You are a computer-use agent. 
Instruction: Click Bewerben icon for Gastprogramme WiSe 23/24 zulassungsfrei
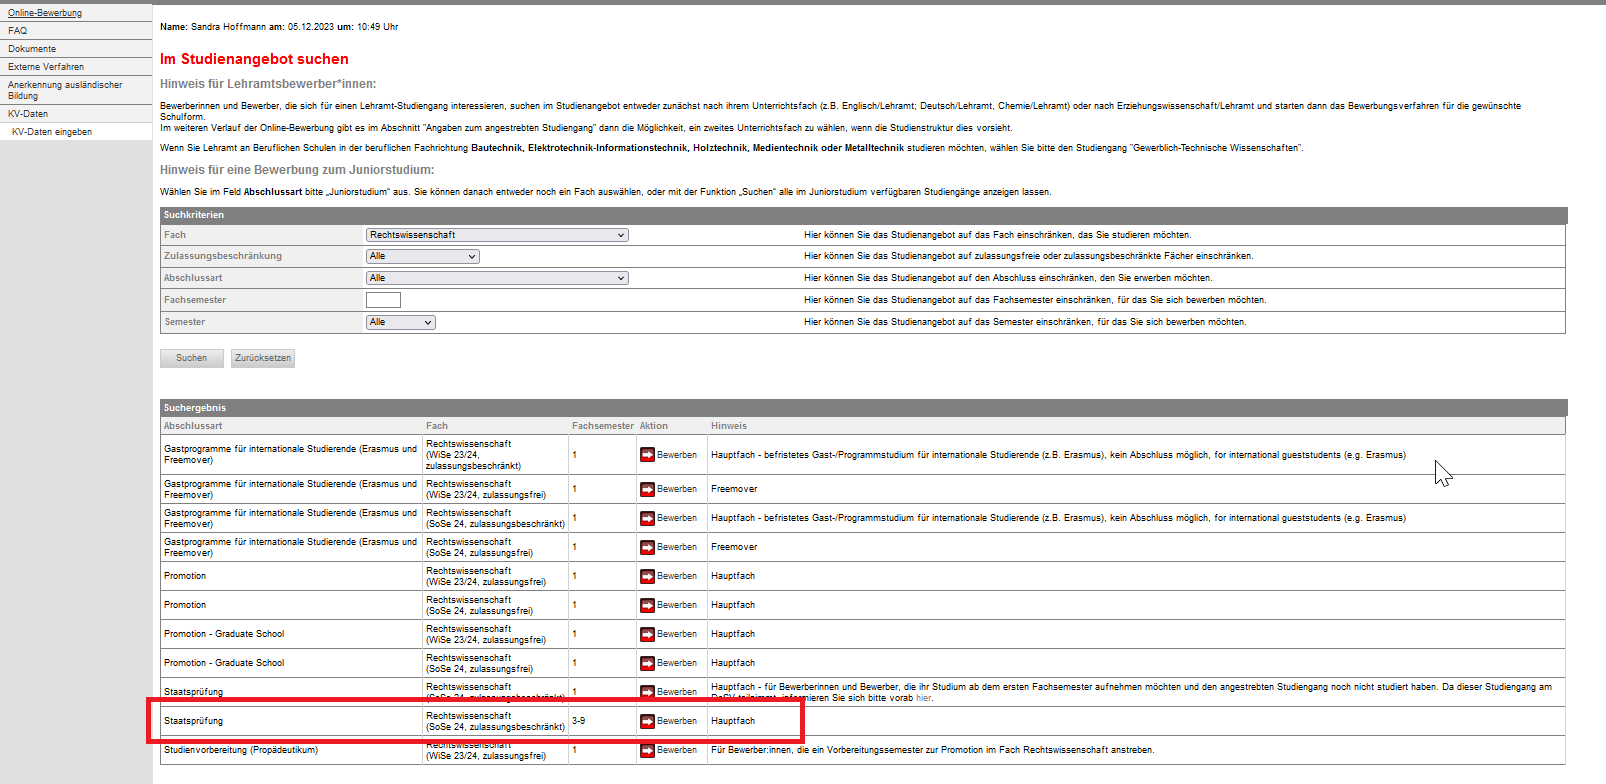pyautogui.click(x=648, y=489)
